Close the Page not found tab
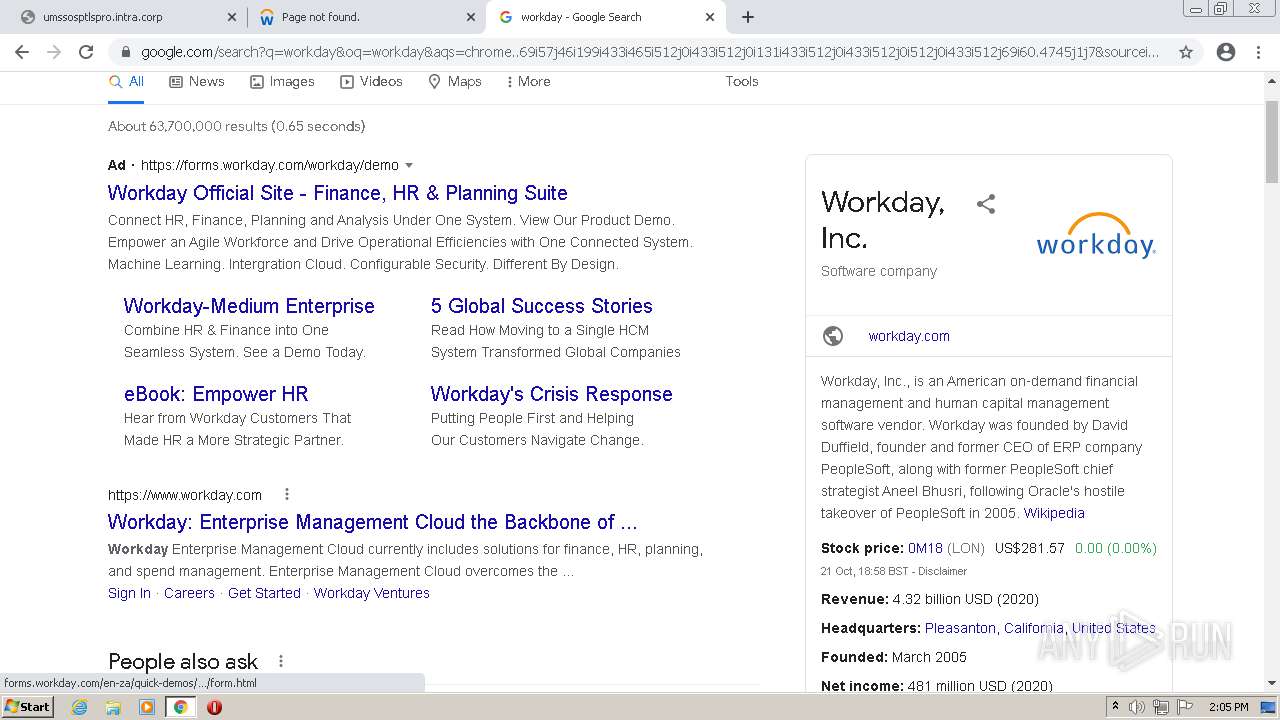Viewport: 1280px width, 720px height. click(x=471, y=17)
